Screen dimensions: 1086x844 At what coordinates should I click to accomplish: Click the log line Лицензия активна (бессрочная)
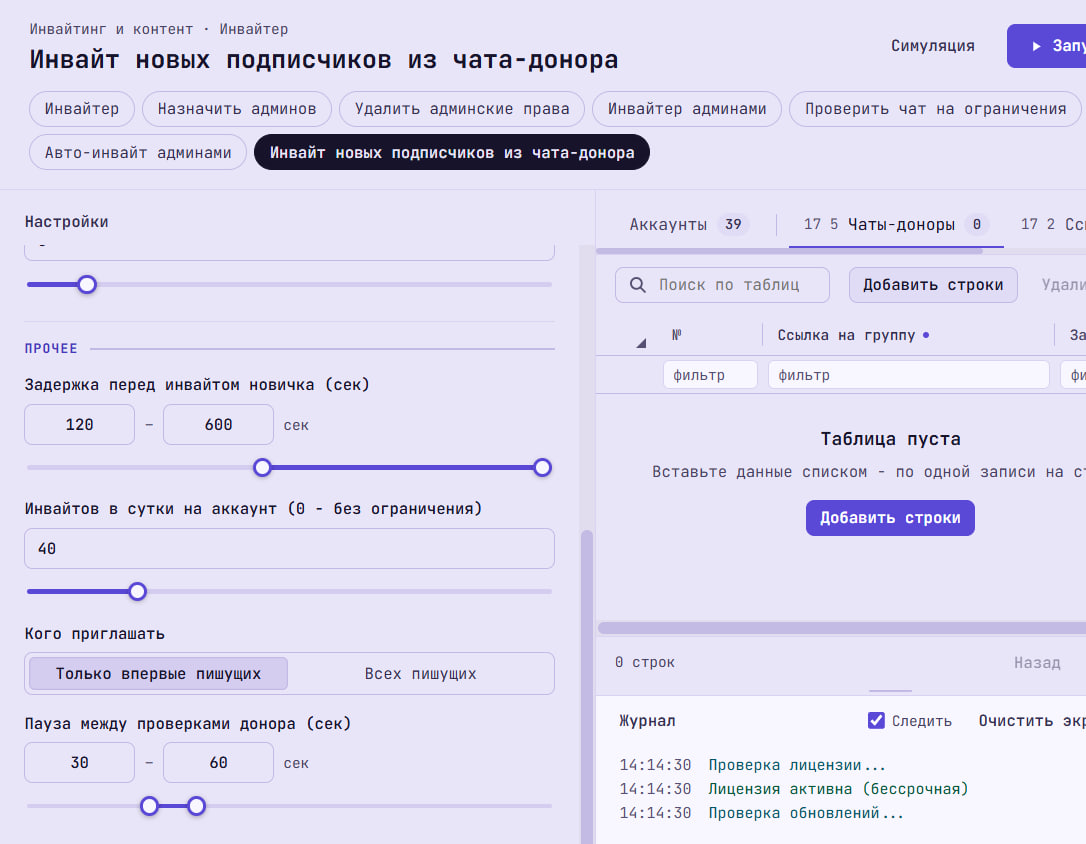(838, 789)
